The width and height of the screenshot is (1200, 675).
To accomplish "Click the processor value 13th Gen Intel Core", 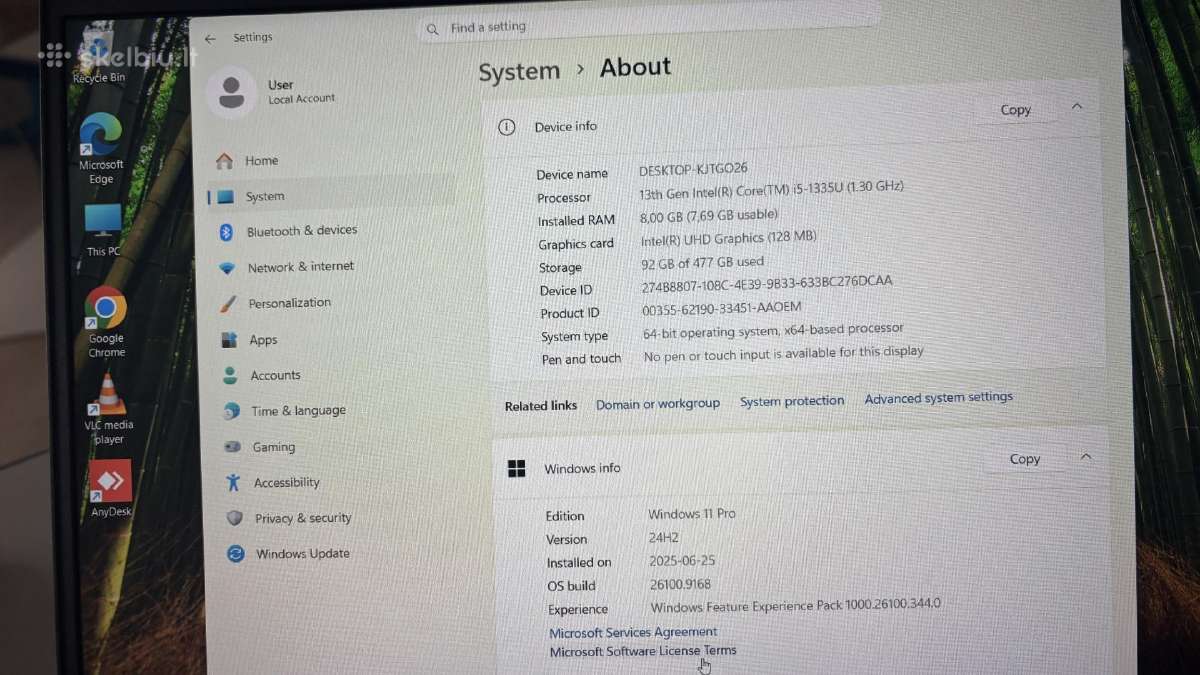I will (771, 189).
